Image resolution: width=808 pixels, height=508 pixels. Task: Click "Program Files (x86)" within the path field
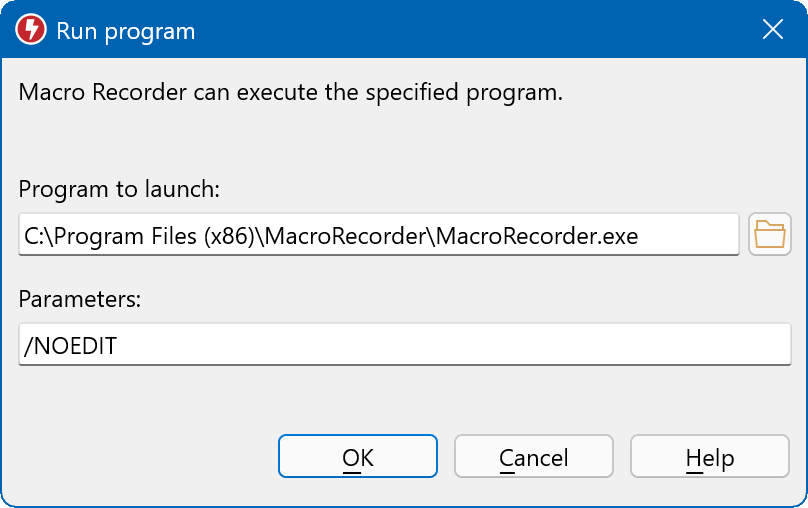point(138,236)
